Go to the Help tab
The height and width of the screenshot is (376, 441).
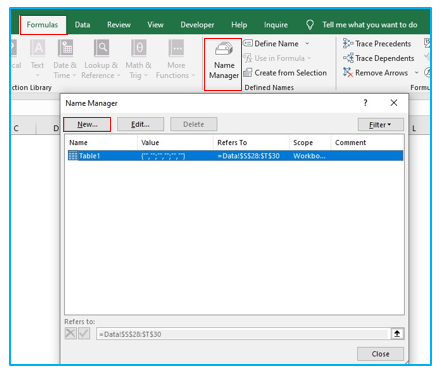pyautogui.click(x=239, y=25)
